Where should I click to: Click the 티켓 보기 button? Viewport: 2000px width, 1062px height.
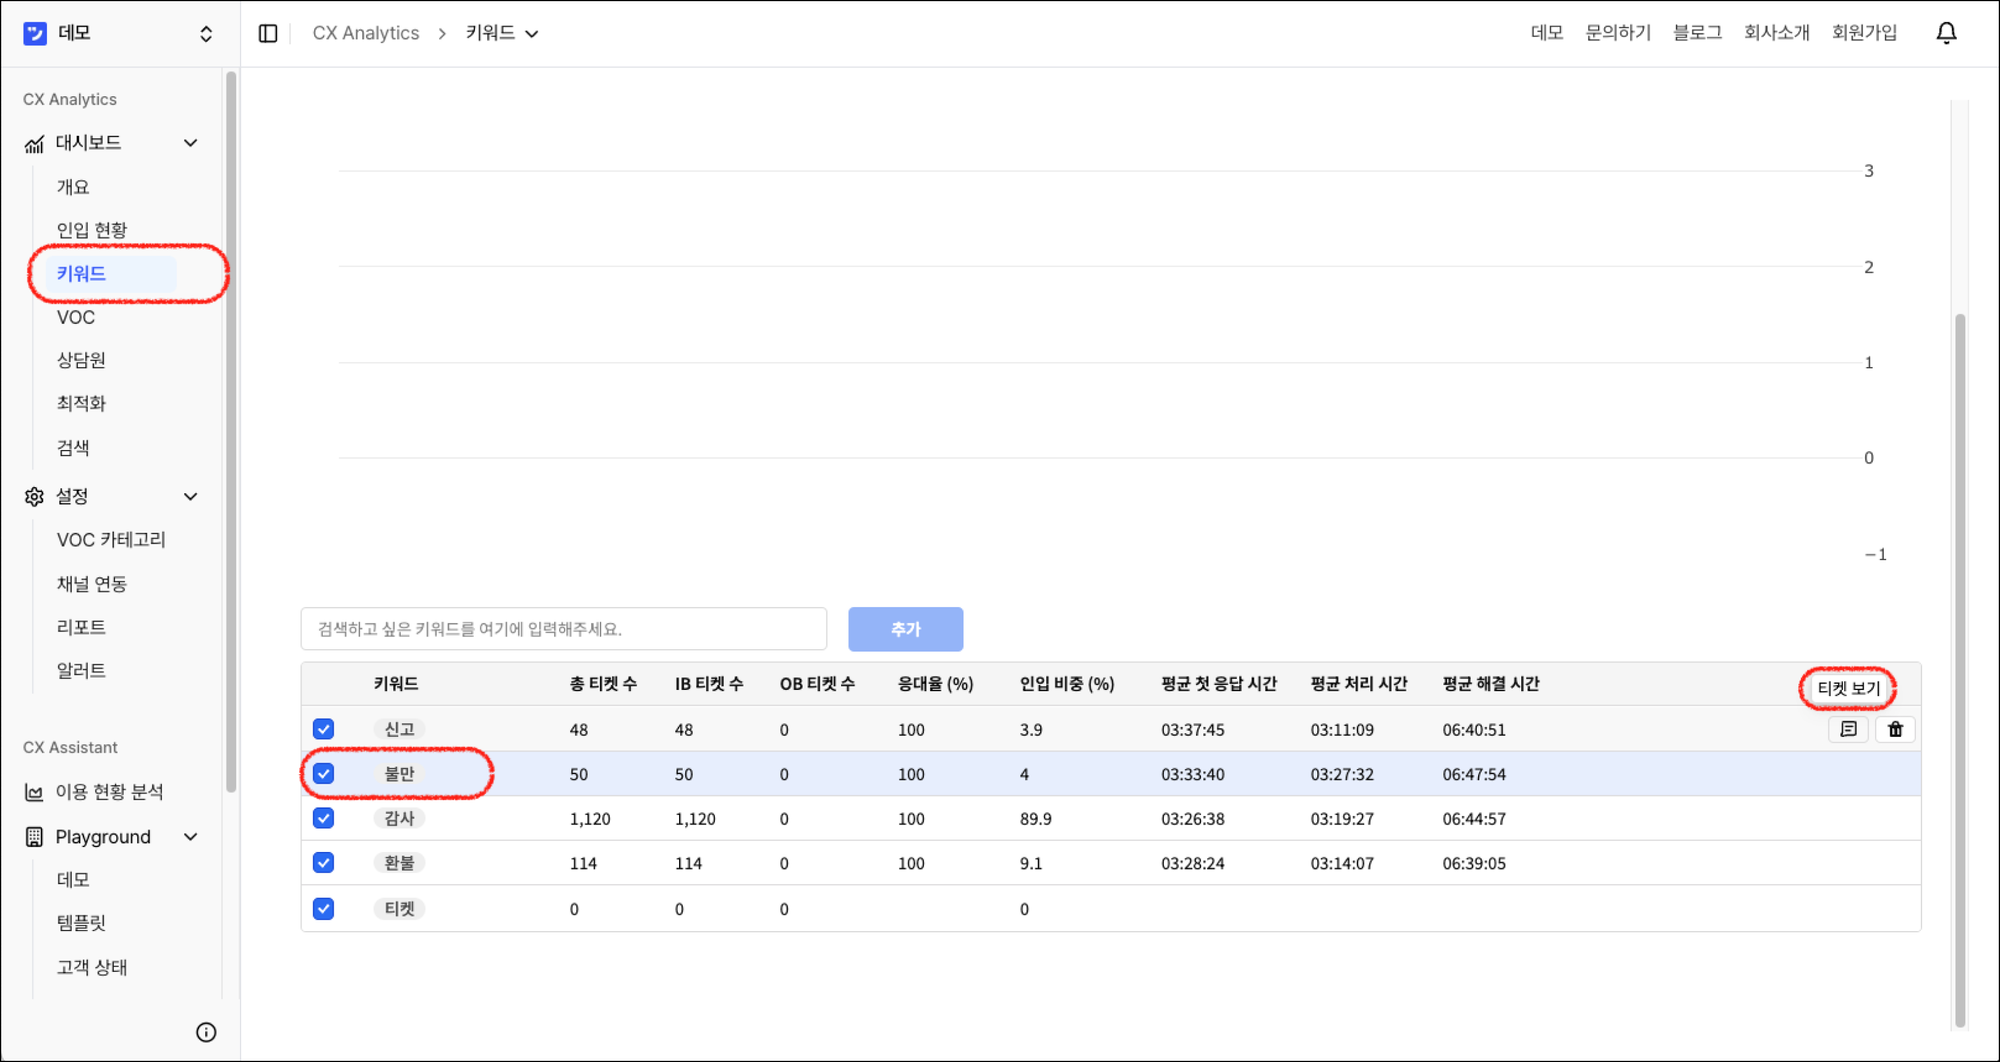[1847, 688]
